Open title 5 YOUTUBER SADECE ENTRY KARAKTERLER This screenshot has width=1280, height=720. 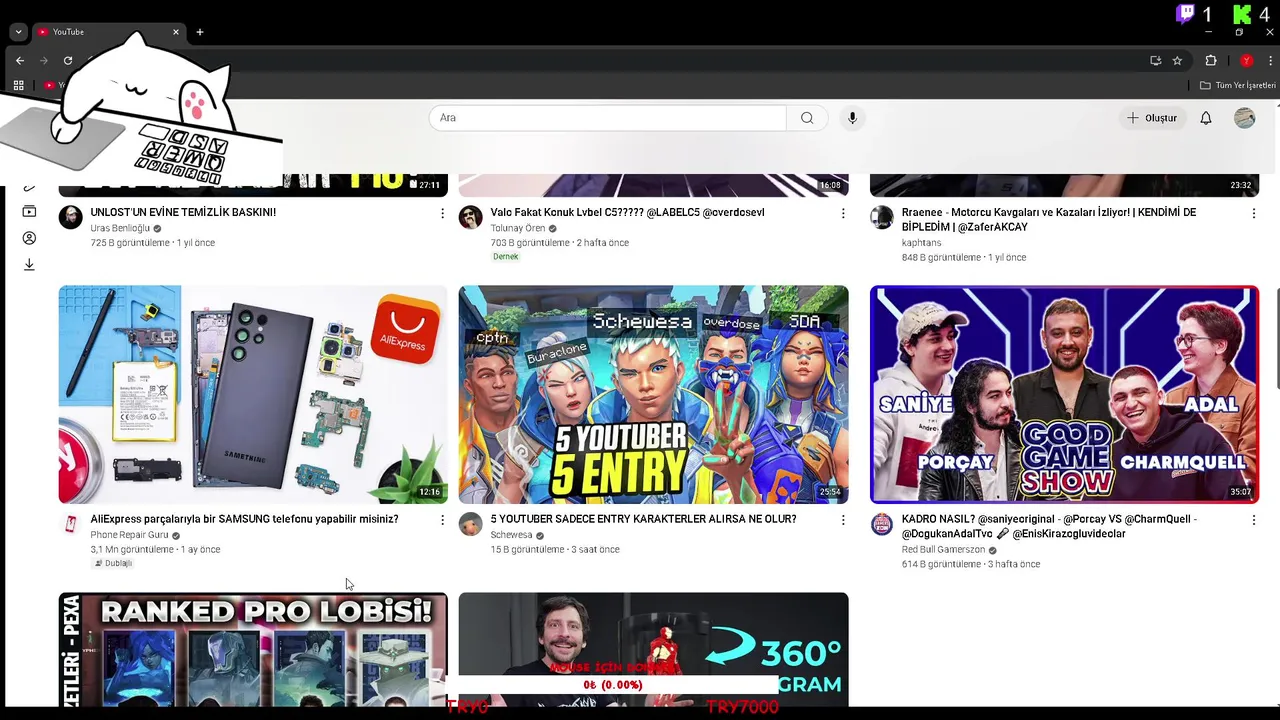point(643,519)
